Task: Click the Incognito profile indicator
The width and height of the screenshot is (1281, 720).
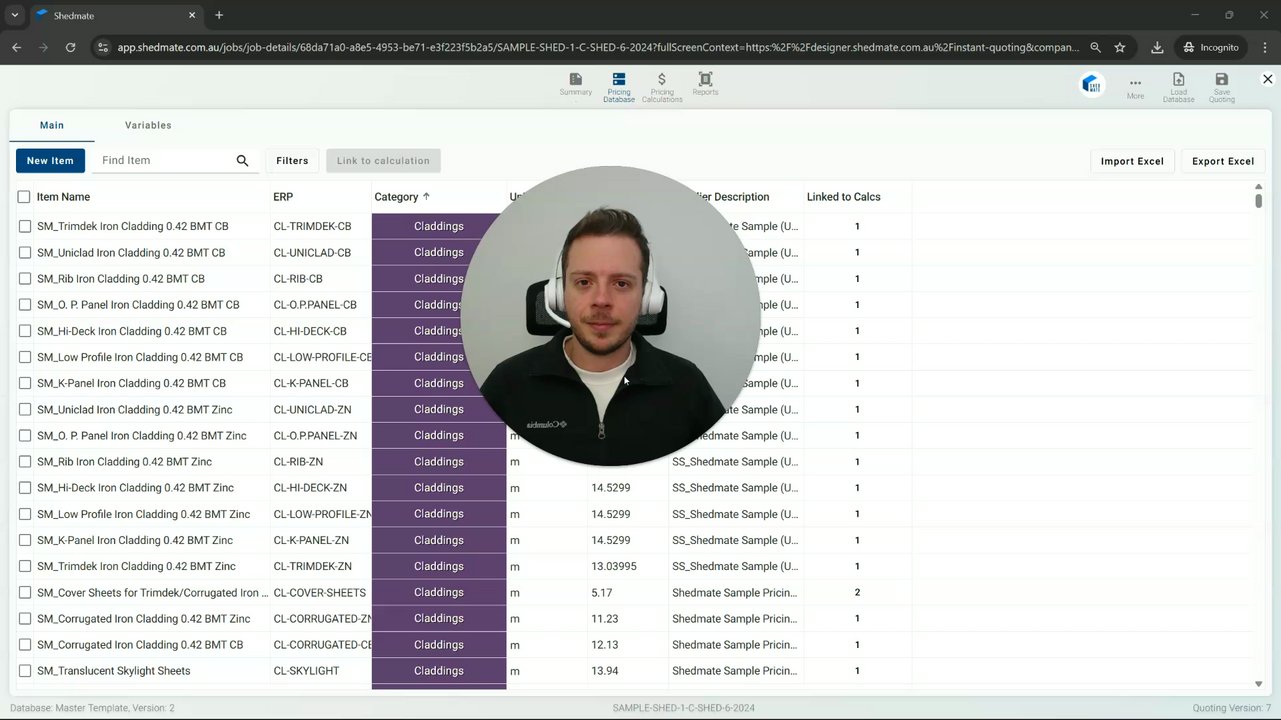Action: coord(1210,47)
